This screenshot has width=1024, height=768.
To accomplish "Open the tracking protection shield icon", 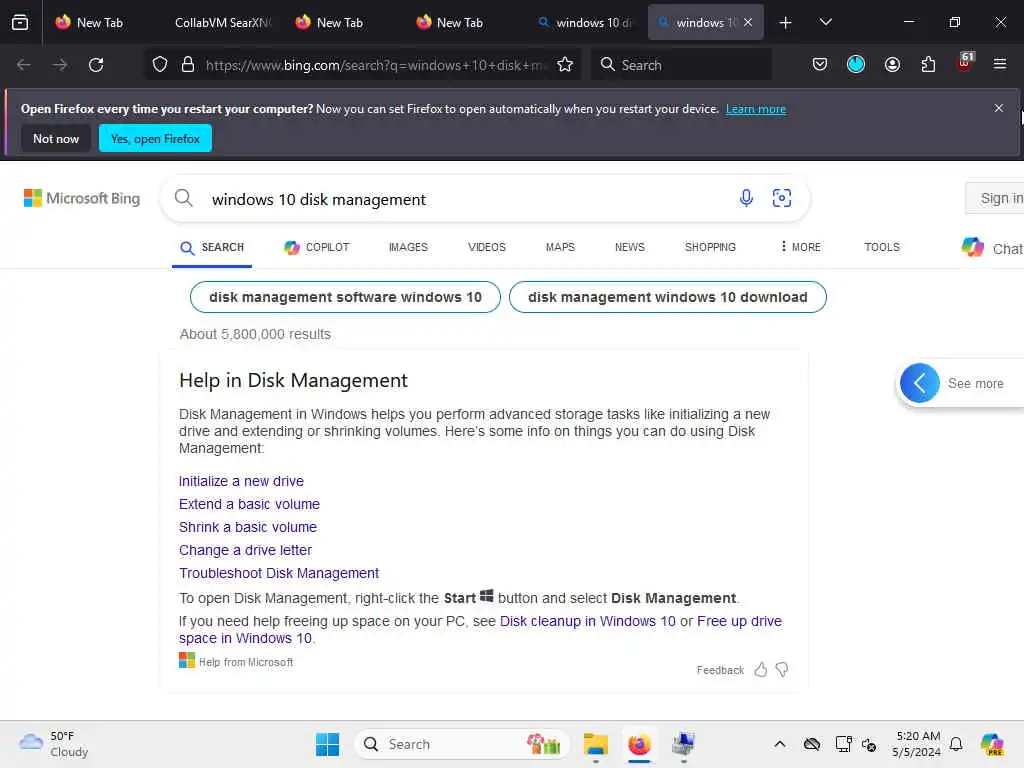I will point(160,65).
